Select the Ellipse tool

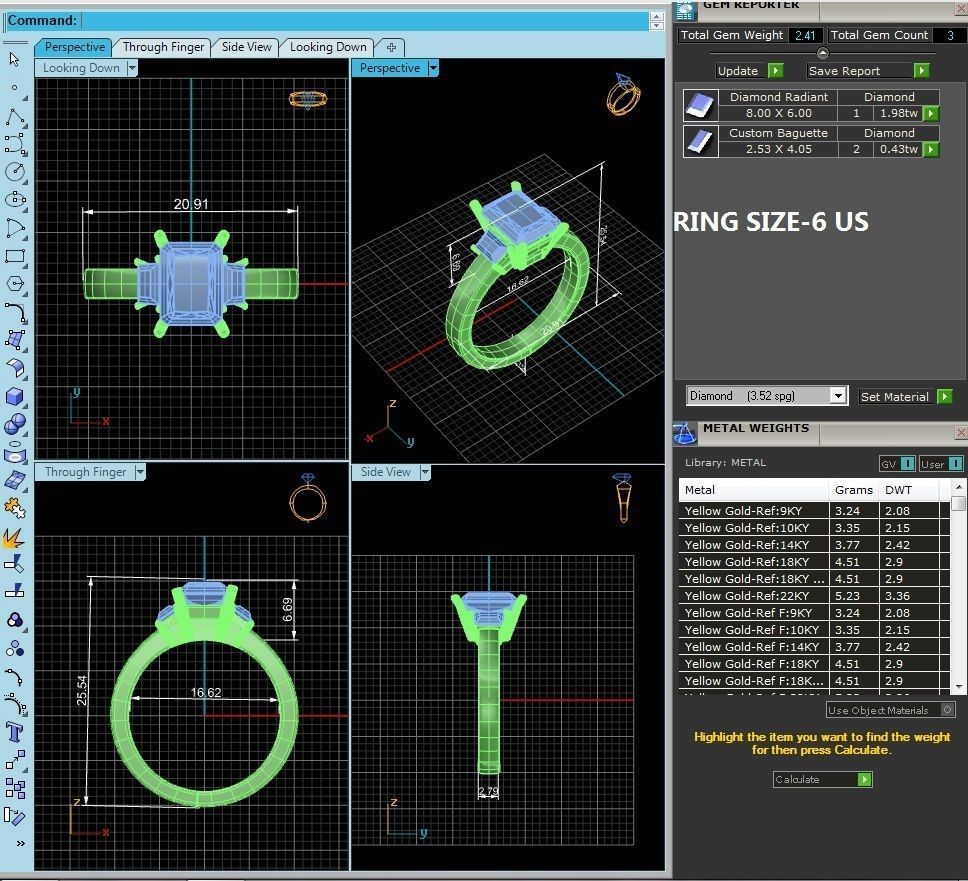(x=15, y=199)
